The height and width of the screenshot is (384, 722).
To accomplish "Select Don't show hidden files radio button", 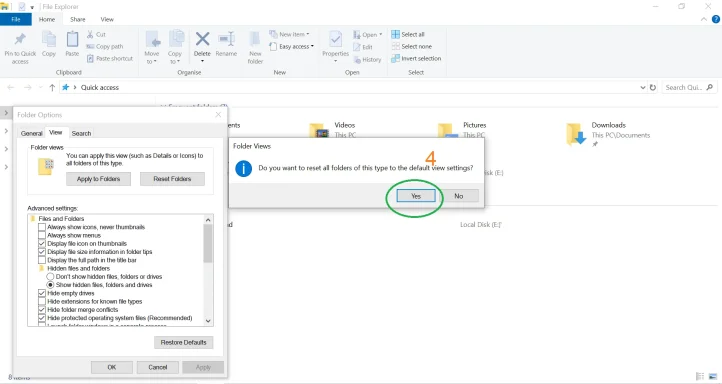I will pyautogui.click(x=50, y=277).
